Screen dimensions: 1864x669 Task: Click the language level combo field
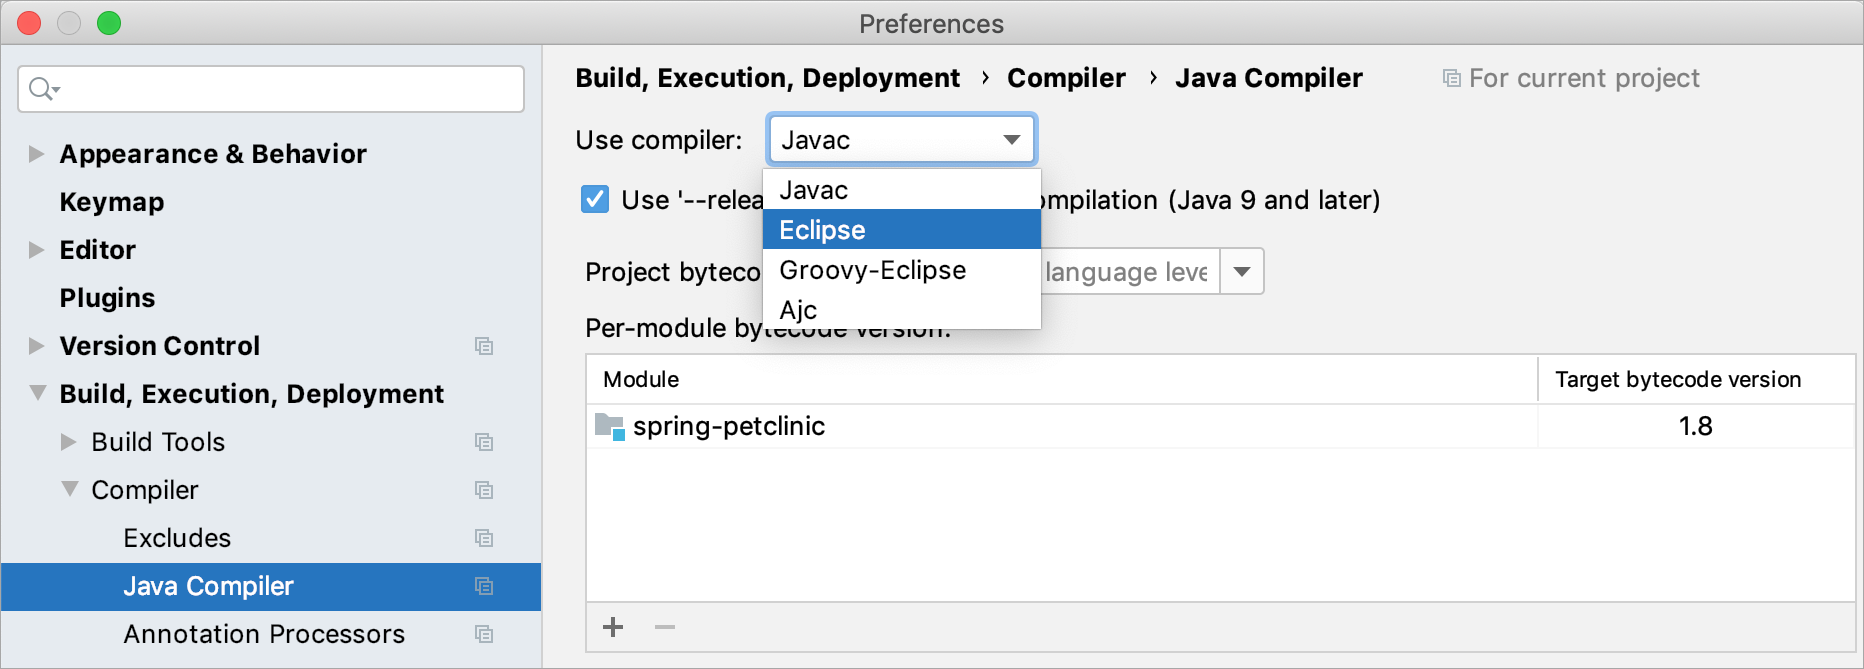point(1130,272)
